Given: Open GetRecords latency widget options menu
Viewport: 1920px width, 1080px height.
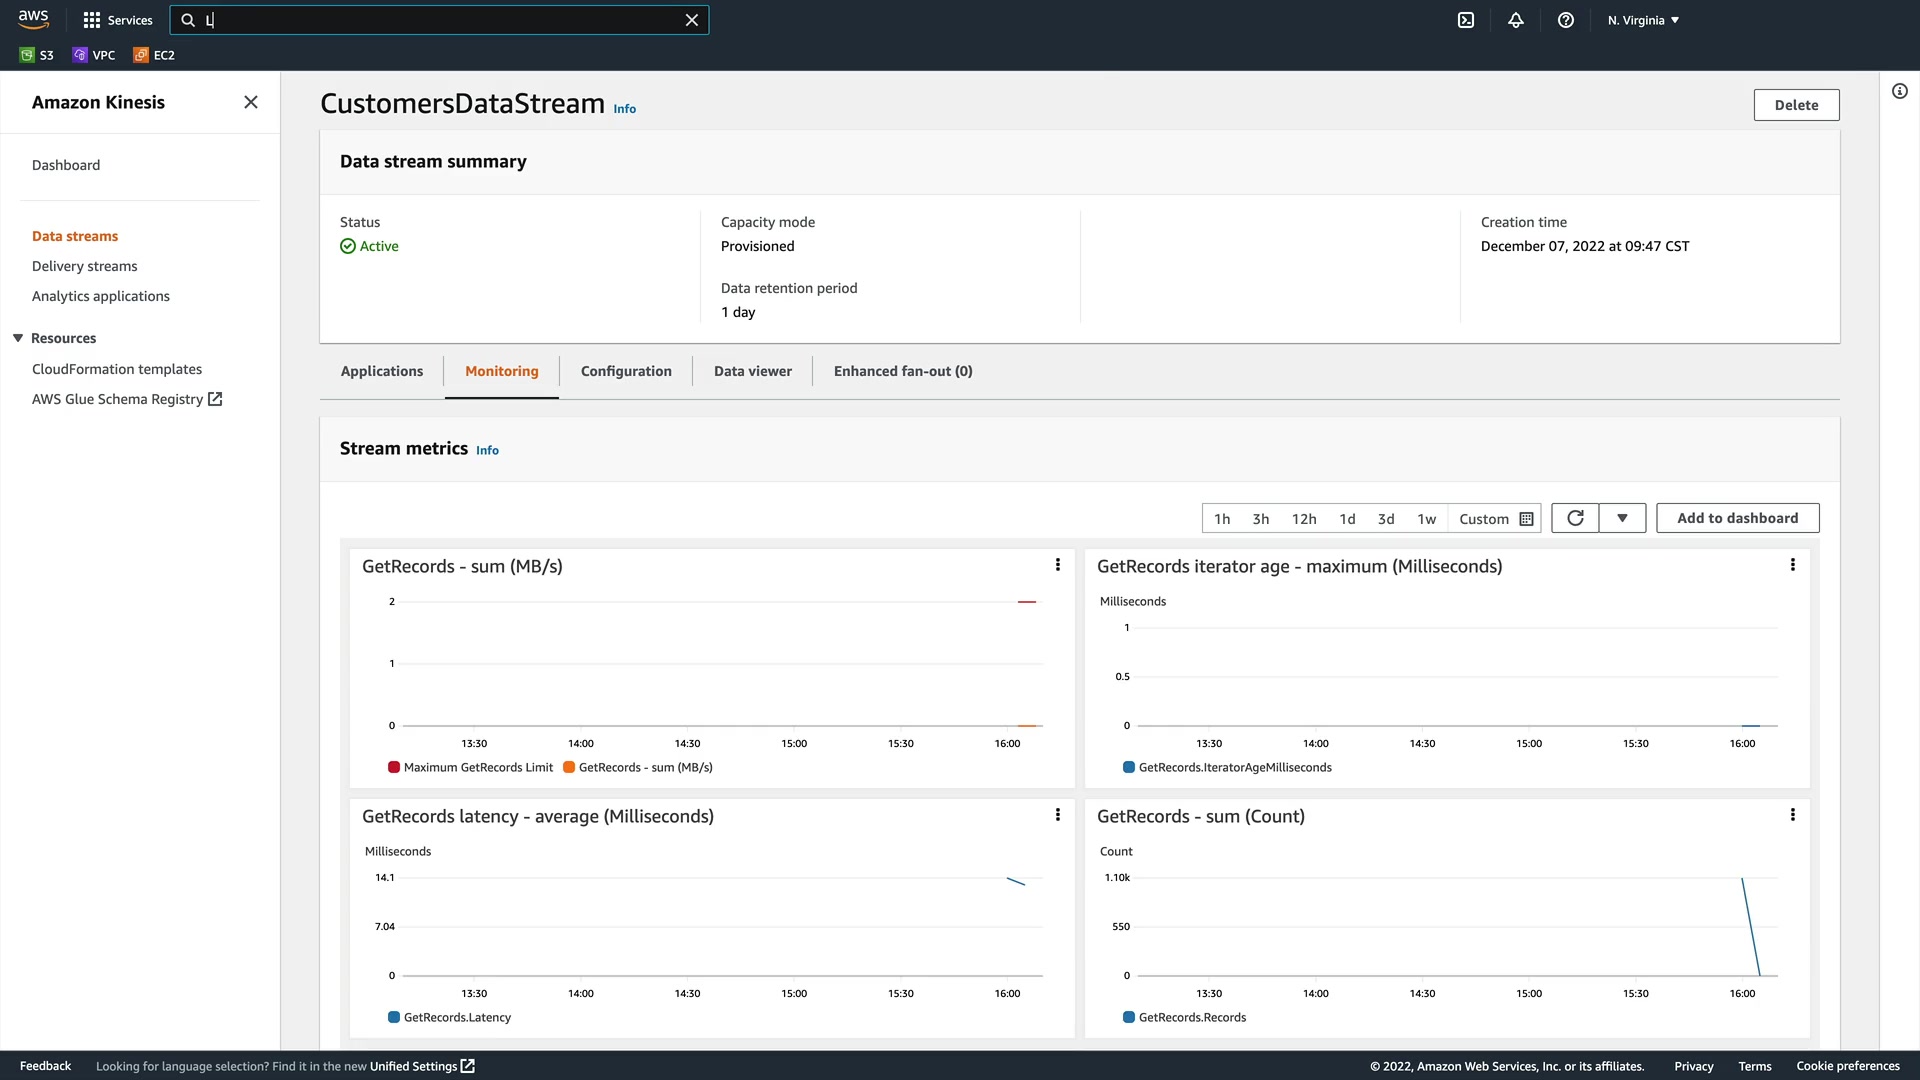Looking at the screenshot, I should click(x=1058, y=815).
